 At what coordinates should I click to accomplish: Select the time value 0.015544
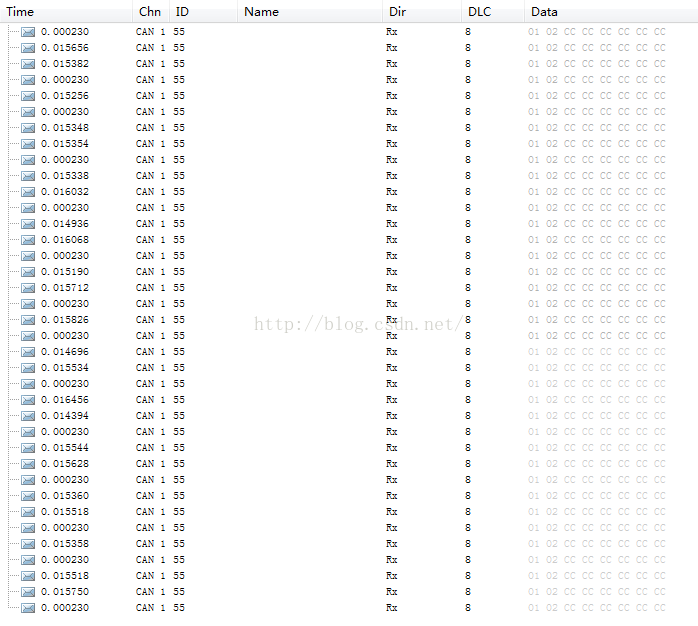[x=65, y=448]
